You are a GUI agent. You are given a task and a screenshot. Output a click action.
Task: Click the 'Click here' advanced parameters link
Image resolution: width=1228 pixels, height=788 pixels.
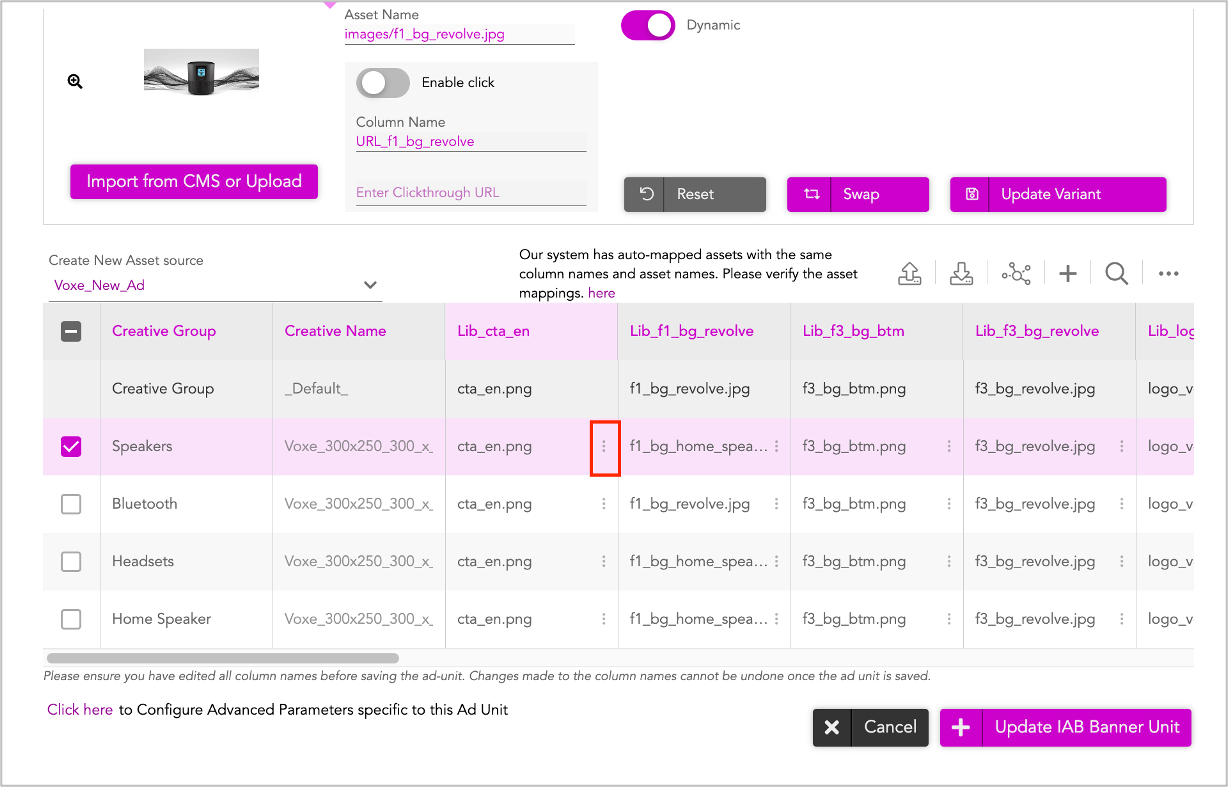(x=80, y=710)
